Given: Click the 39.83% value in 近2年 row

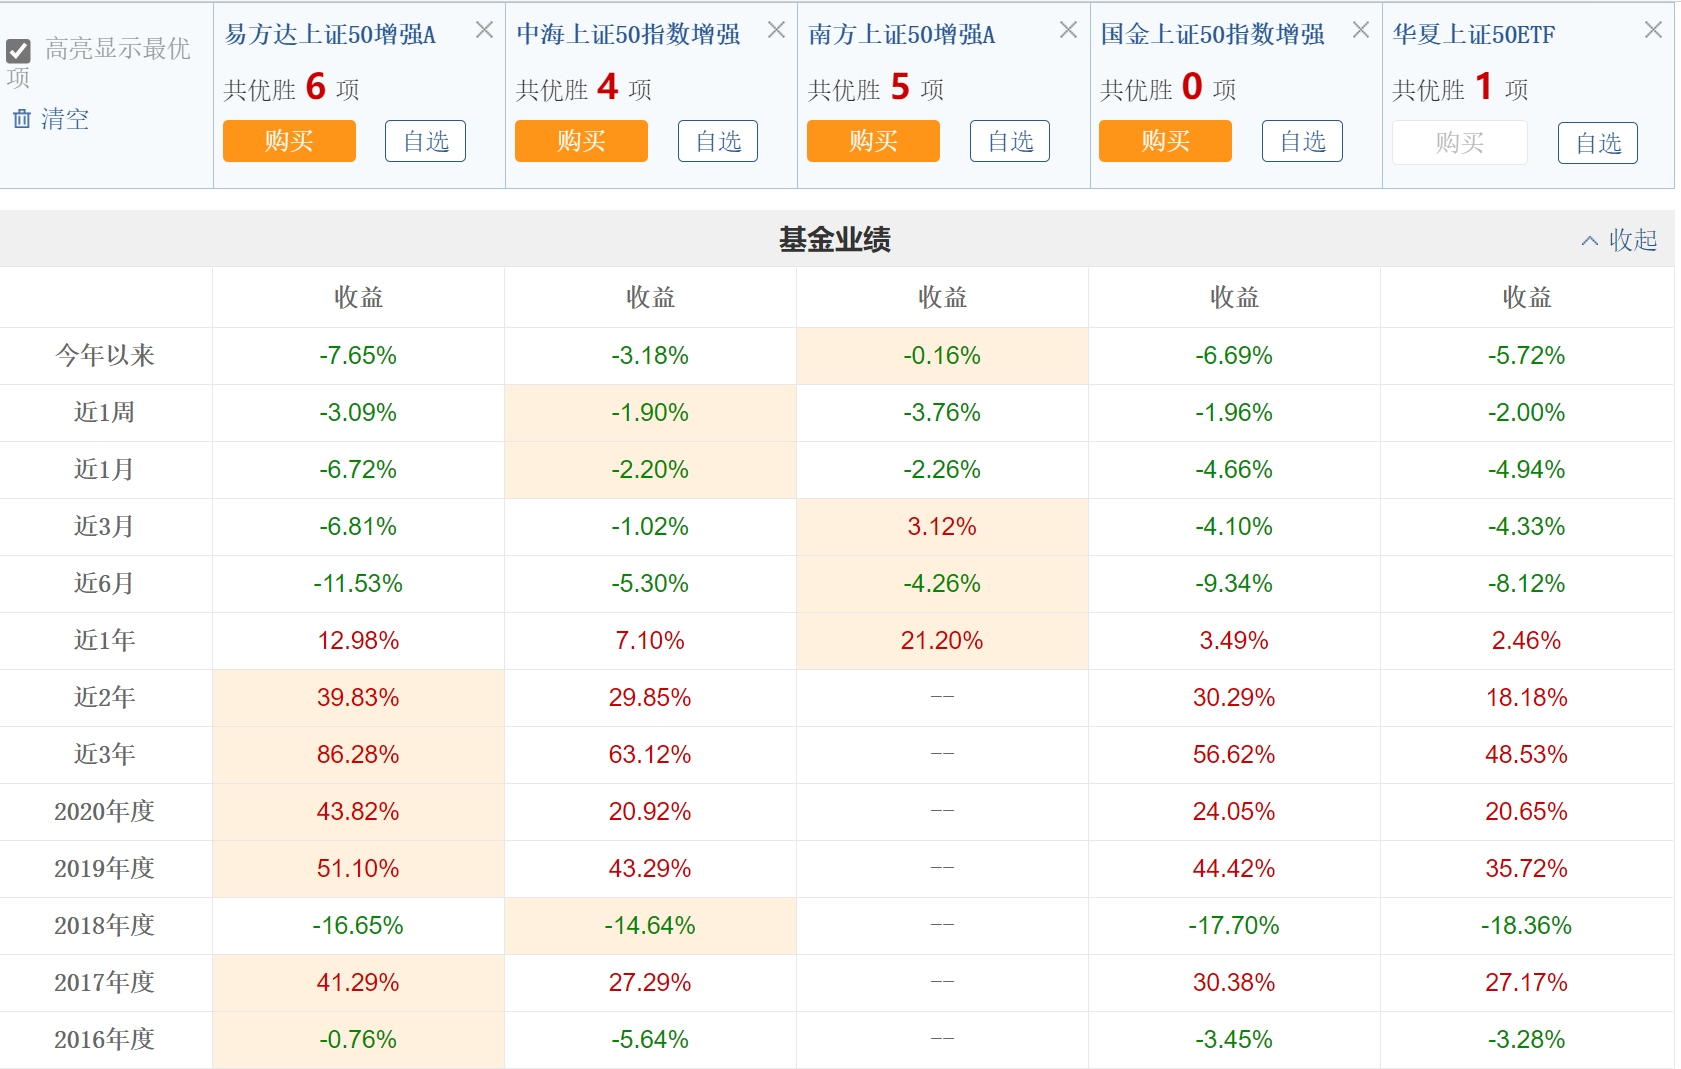Looking at the screenshot, I should pyautogui.click(x=358, y=697).
